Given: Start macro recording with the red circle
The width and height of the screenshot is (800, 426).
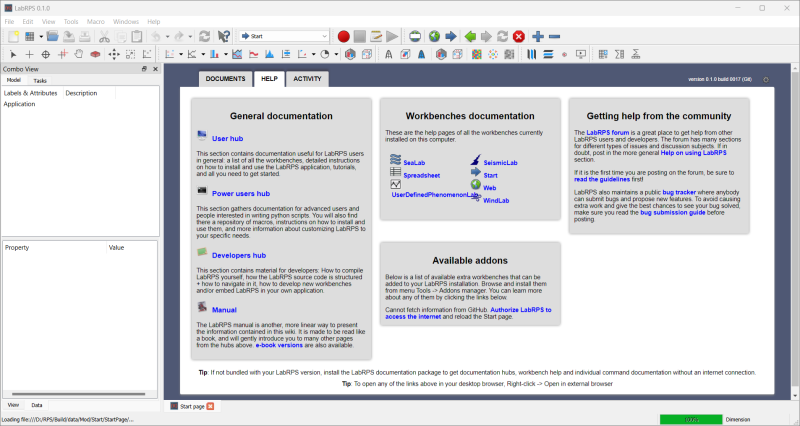Looking at the screenshot, I should click(x=343, y=36).
